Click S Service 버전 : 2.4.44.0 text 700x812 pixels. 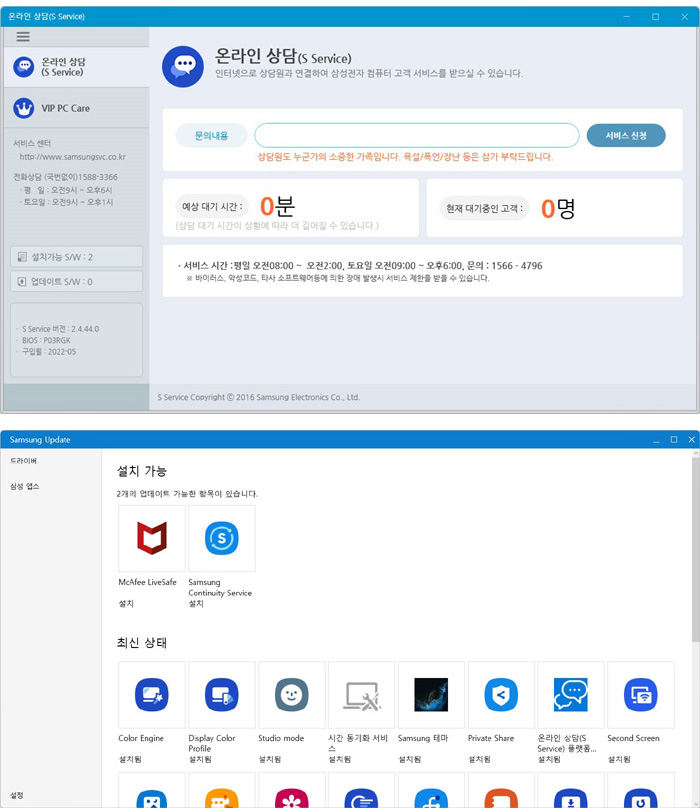60,329
